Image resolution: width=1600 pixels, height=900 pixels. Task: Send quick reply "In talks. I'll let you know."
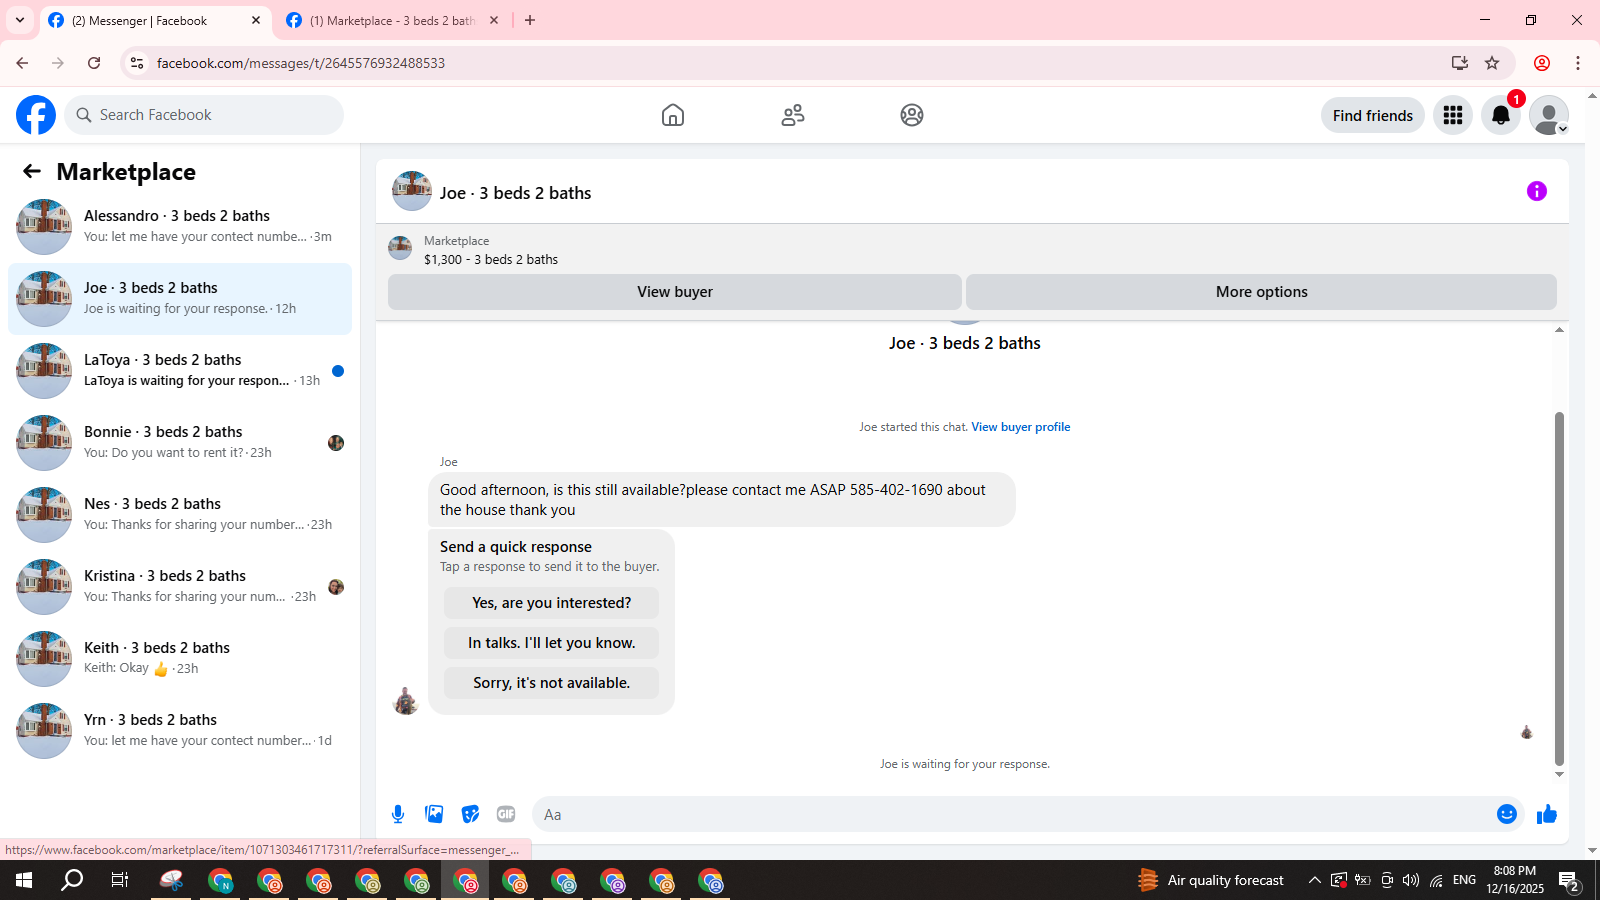(x=552, y=643)
